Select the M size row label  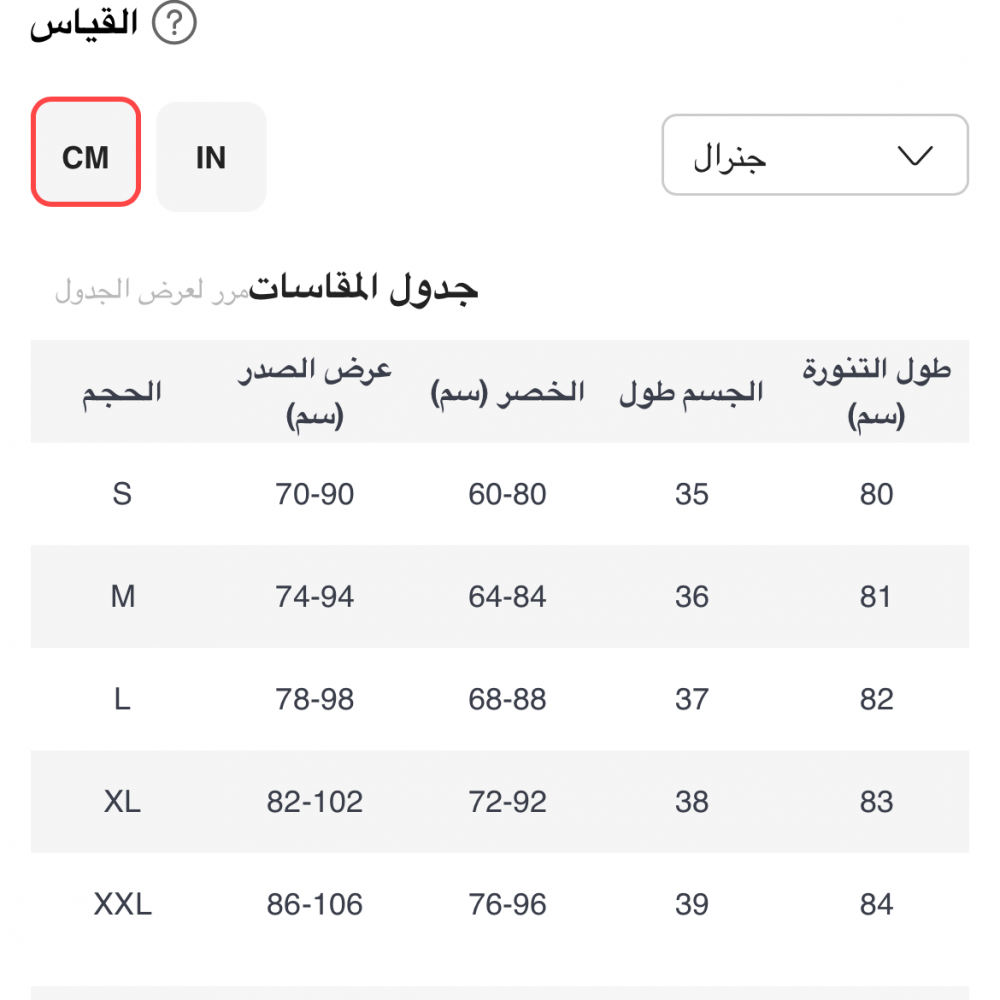pyautogui.click(x=122, y=597)
